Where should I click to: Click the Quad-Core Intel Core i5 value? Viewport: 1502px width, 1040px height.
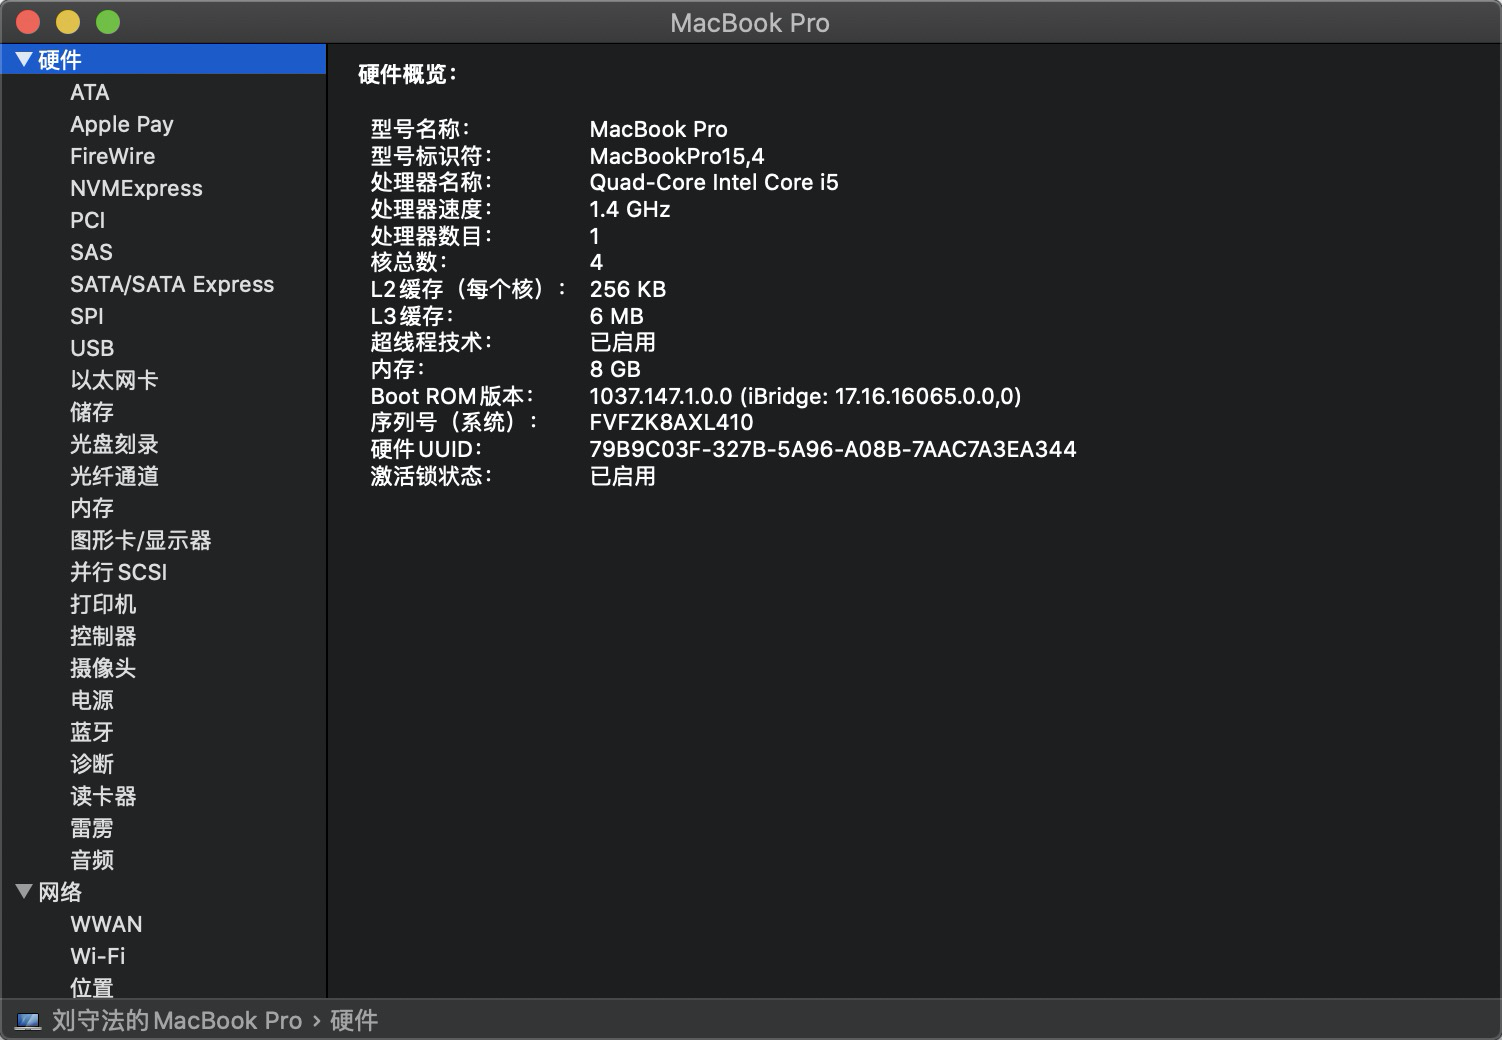click(x=714, y=182)
